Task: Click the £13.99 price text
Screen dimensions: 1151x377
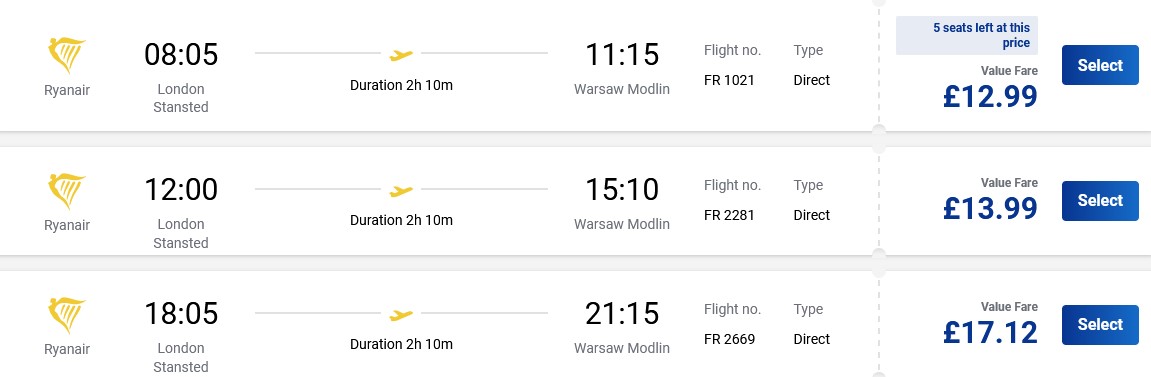Action: coord(990,208)
